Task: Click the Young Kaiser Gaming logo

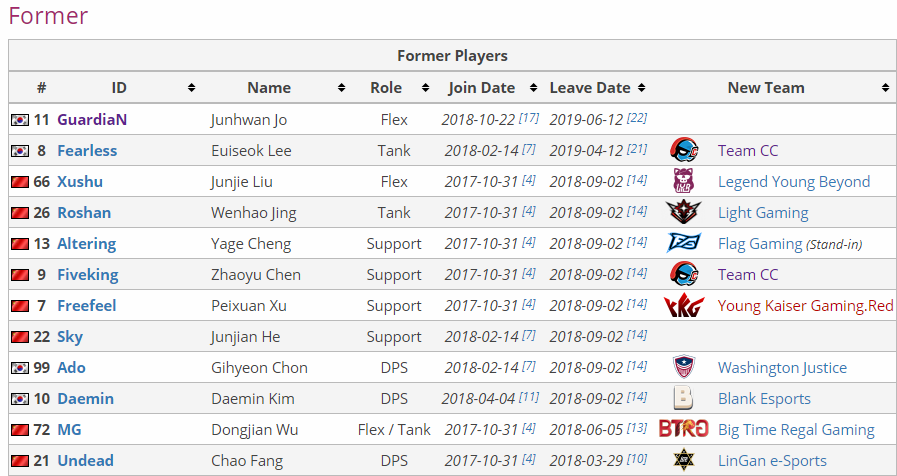Action: [684, 306]
